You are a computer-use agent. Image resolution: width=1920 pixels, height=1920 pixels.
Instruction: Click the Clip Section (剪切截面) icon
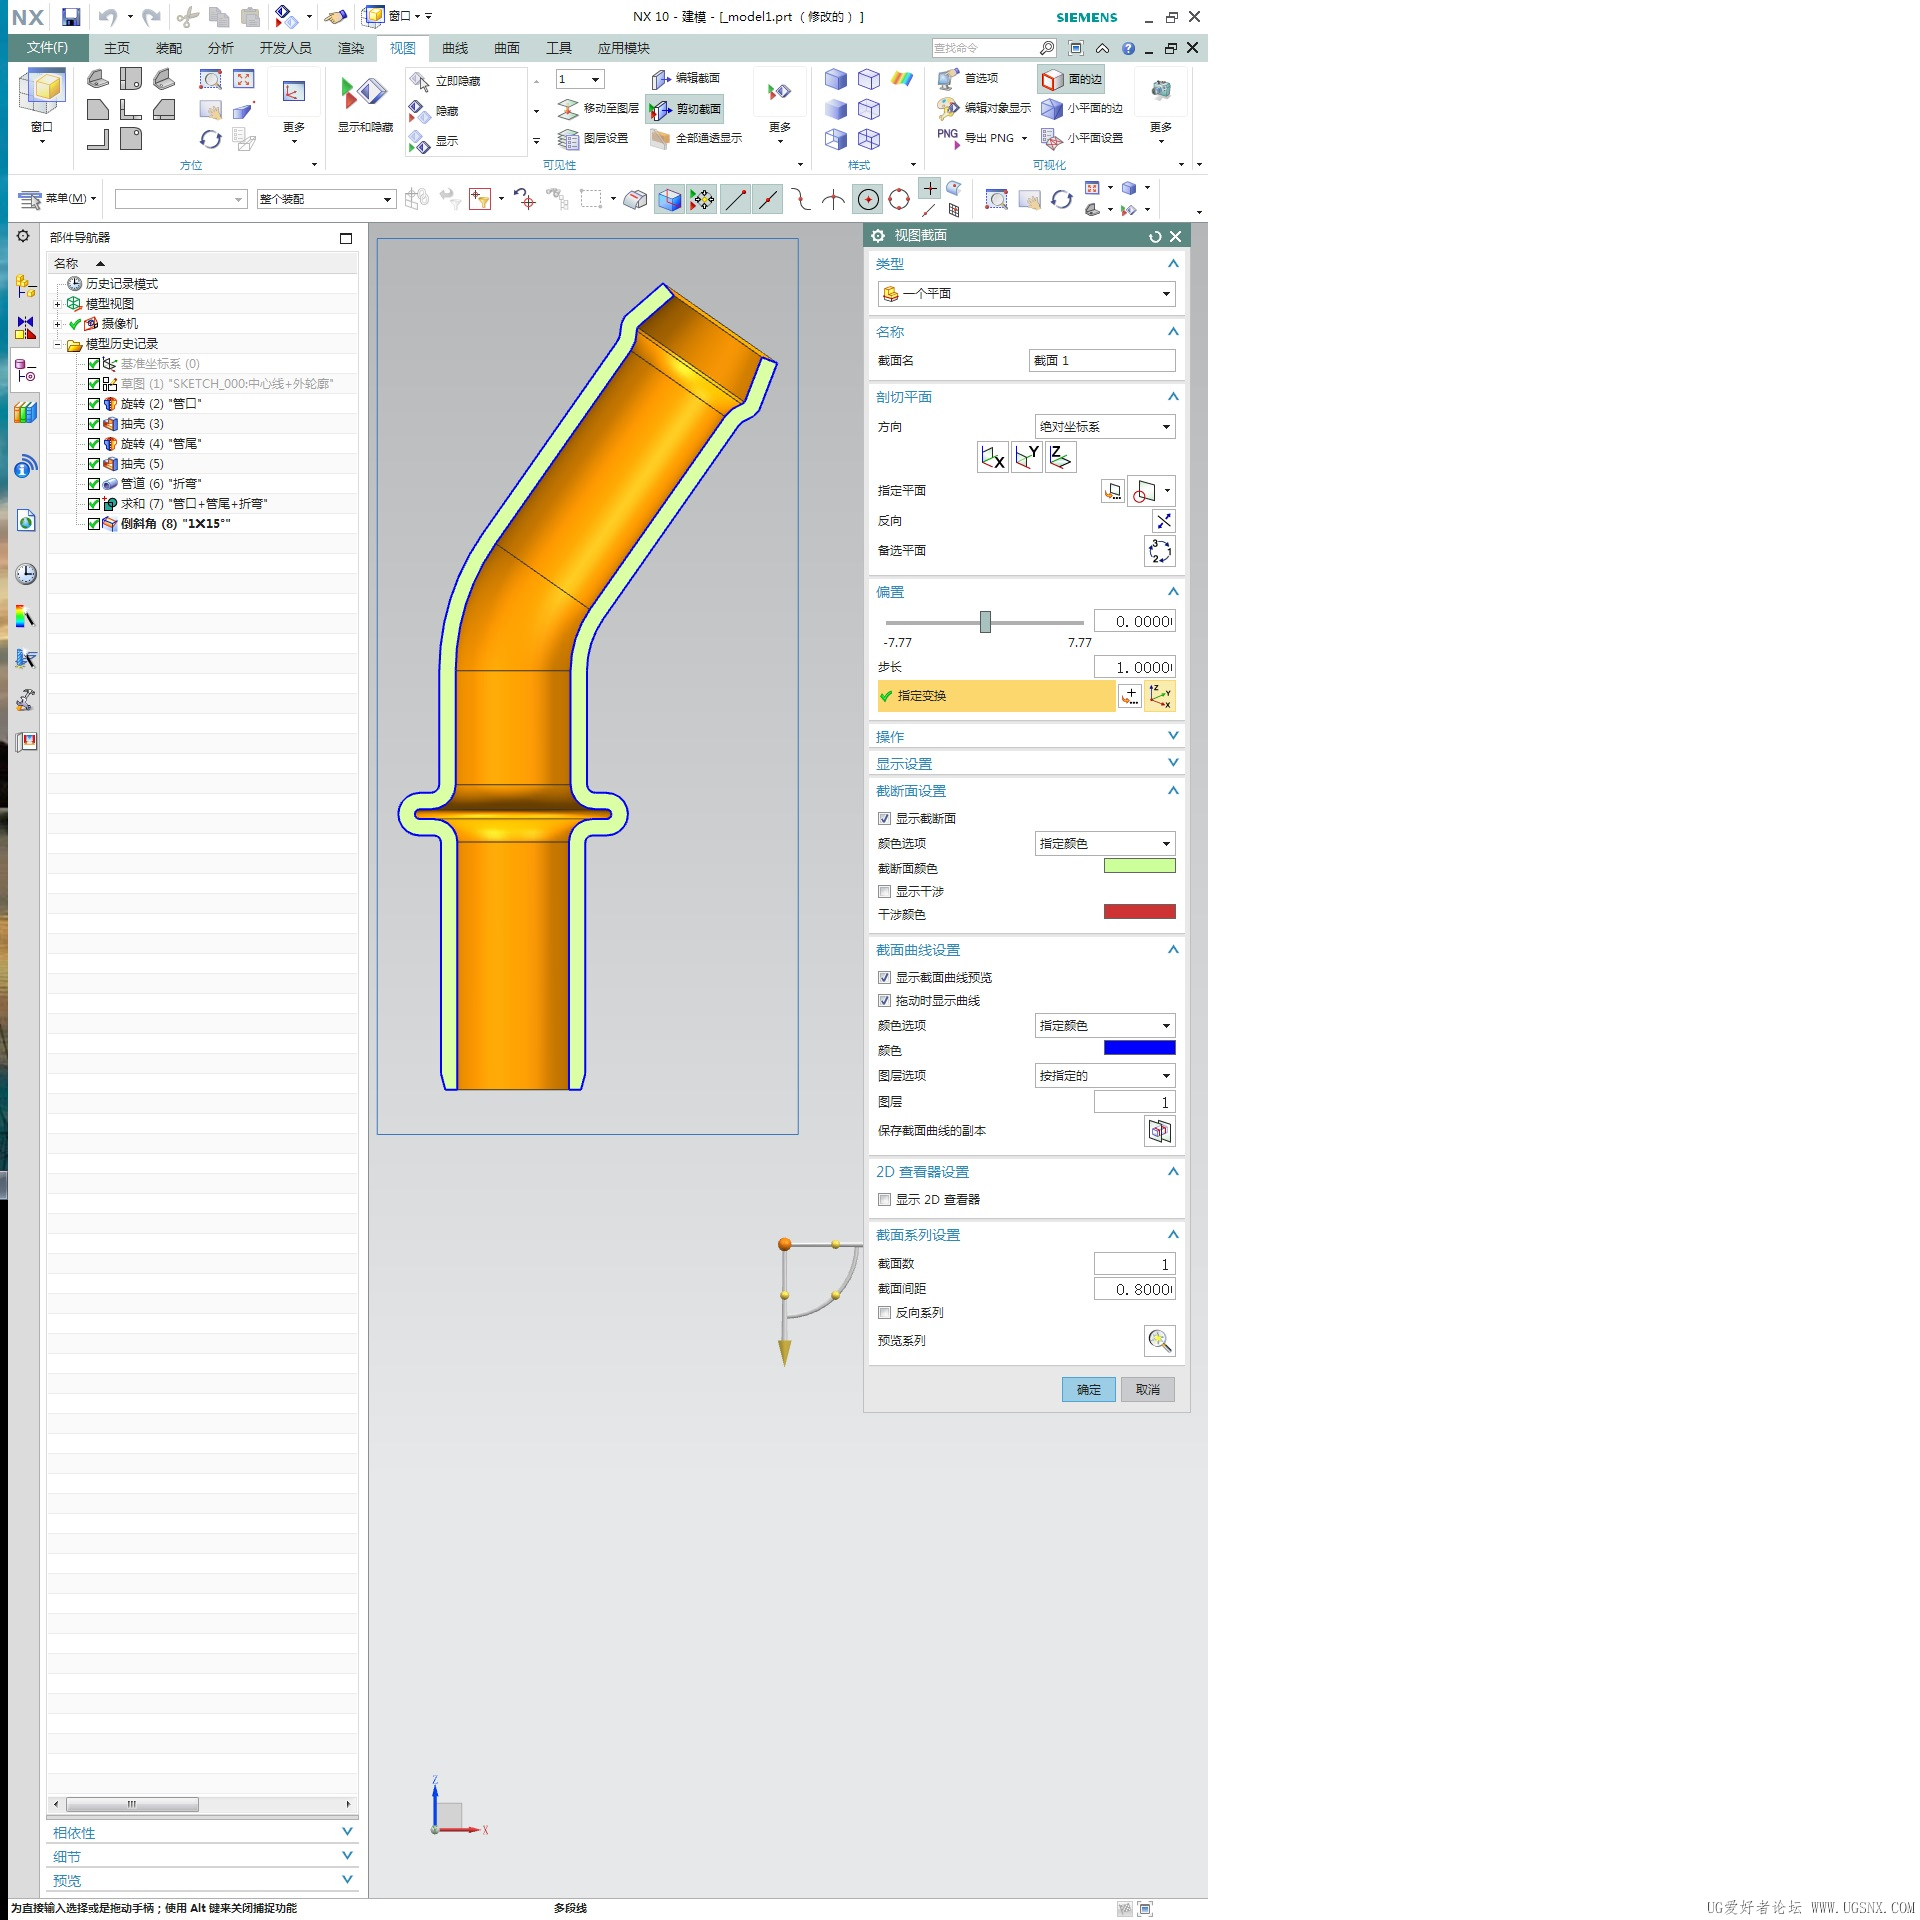[x=660, y=109]
